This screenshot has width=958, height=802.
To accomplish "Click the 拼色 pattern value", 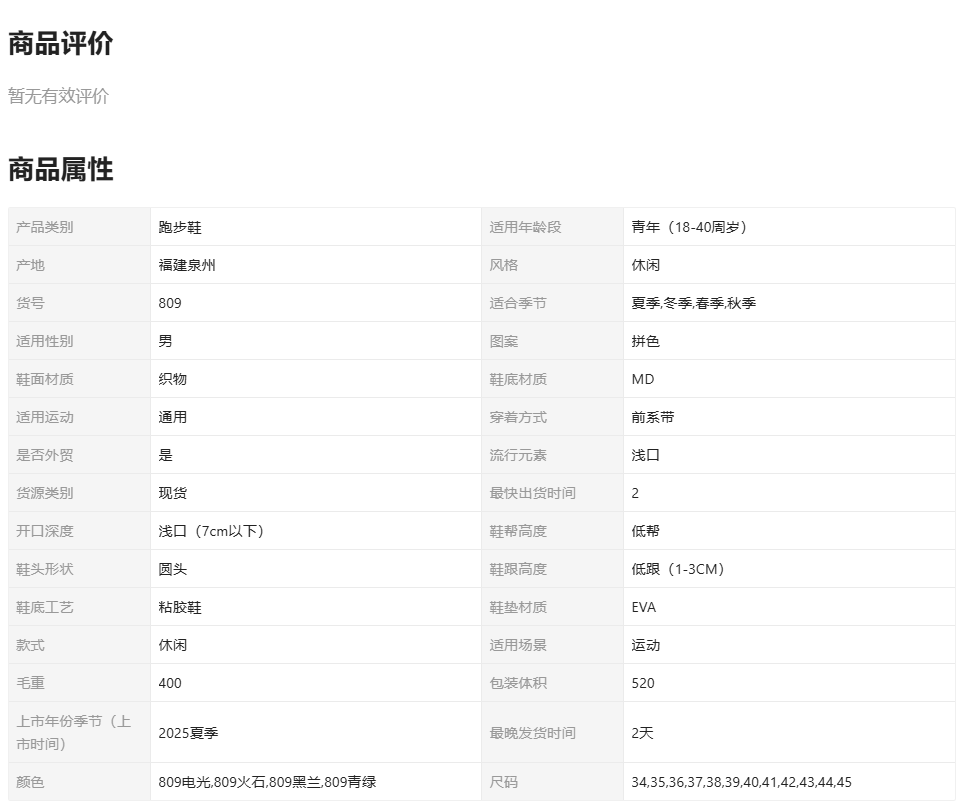I will (646, 341).
